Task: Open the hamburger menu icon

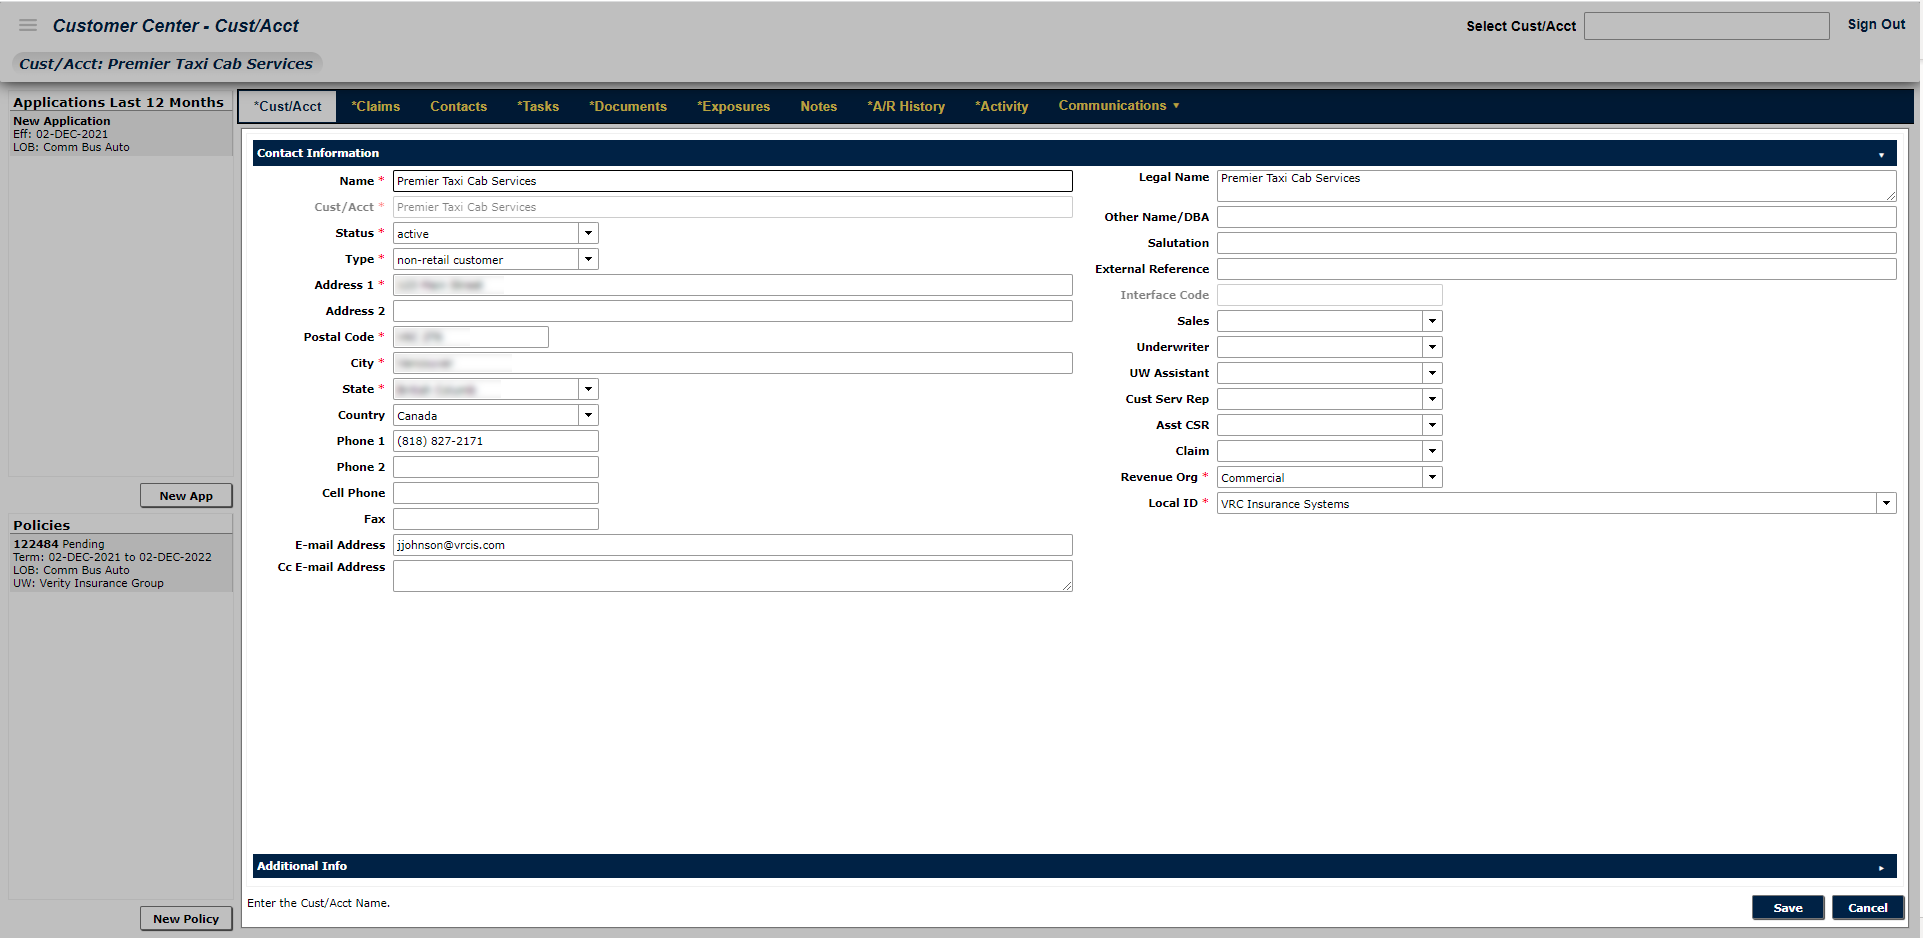Action: (28, 25)
